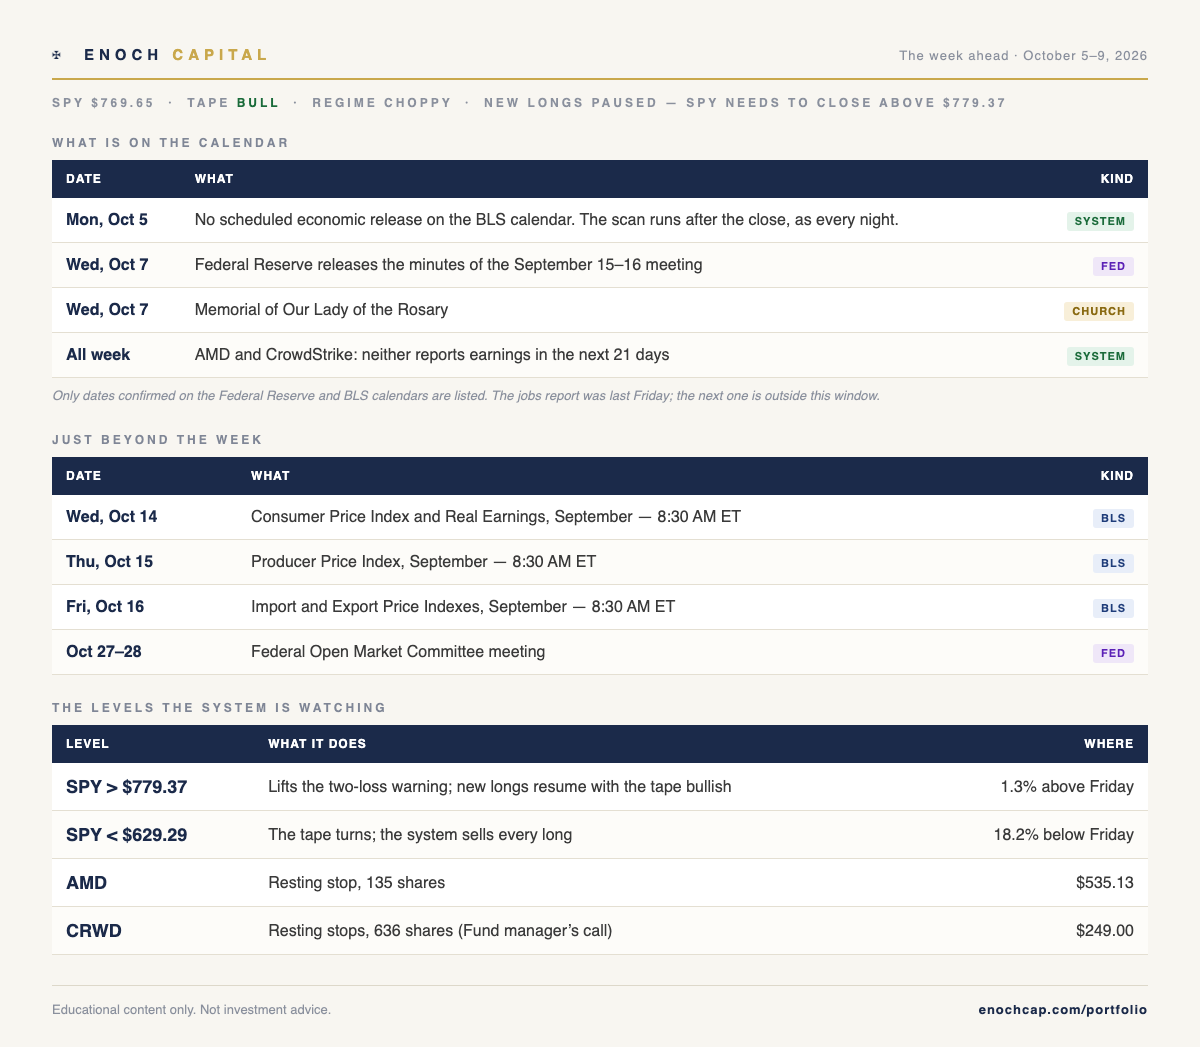Click the '$535.13' stop value
The height and width of the screenshot is (1047, 1200).
point(1105,883)
